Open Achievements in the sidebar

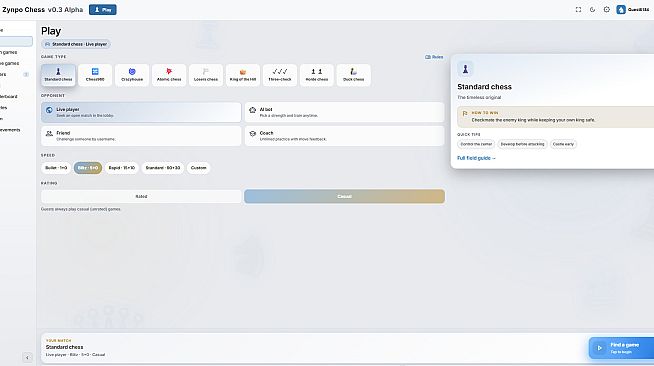pyautogui.click(x=10, y=130)
